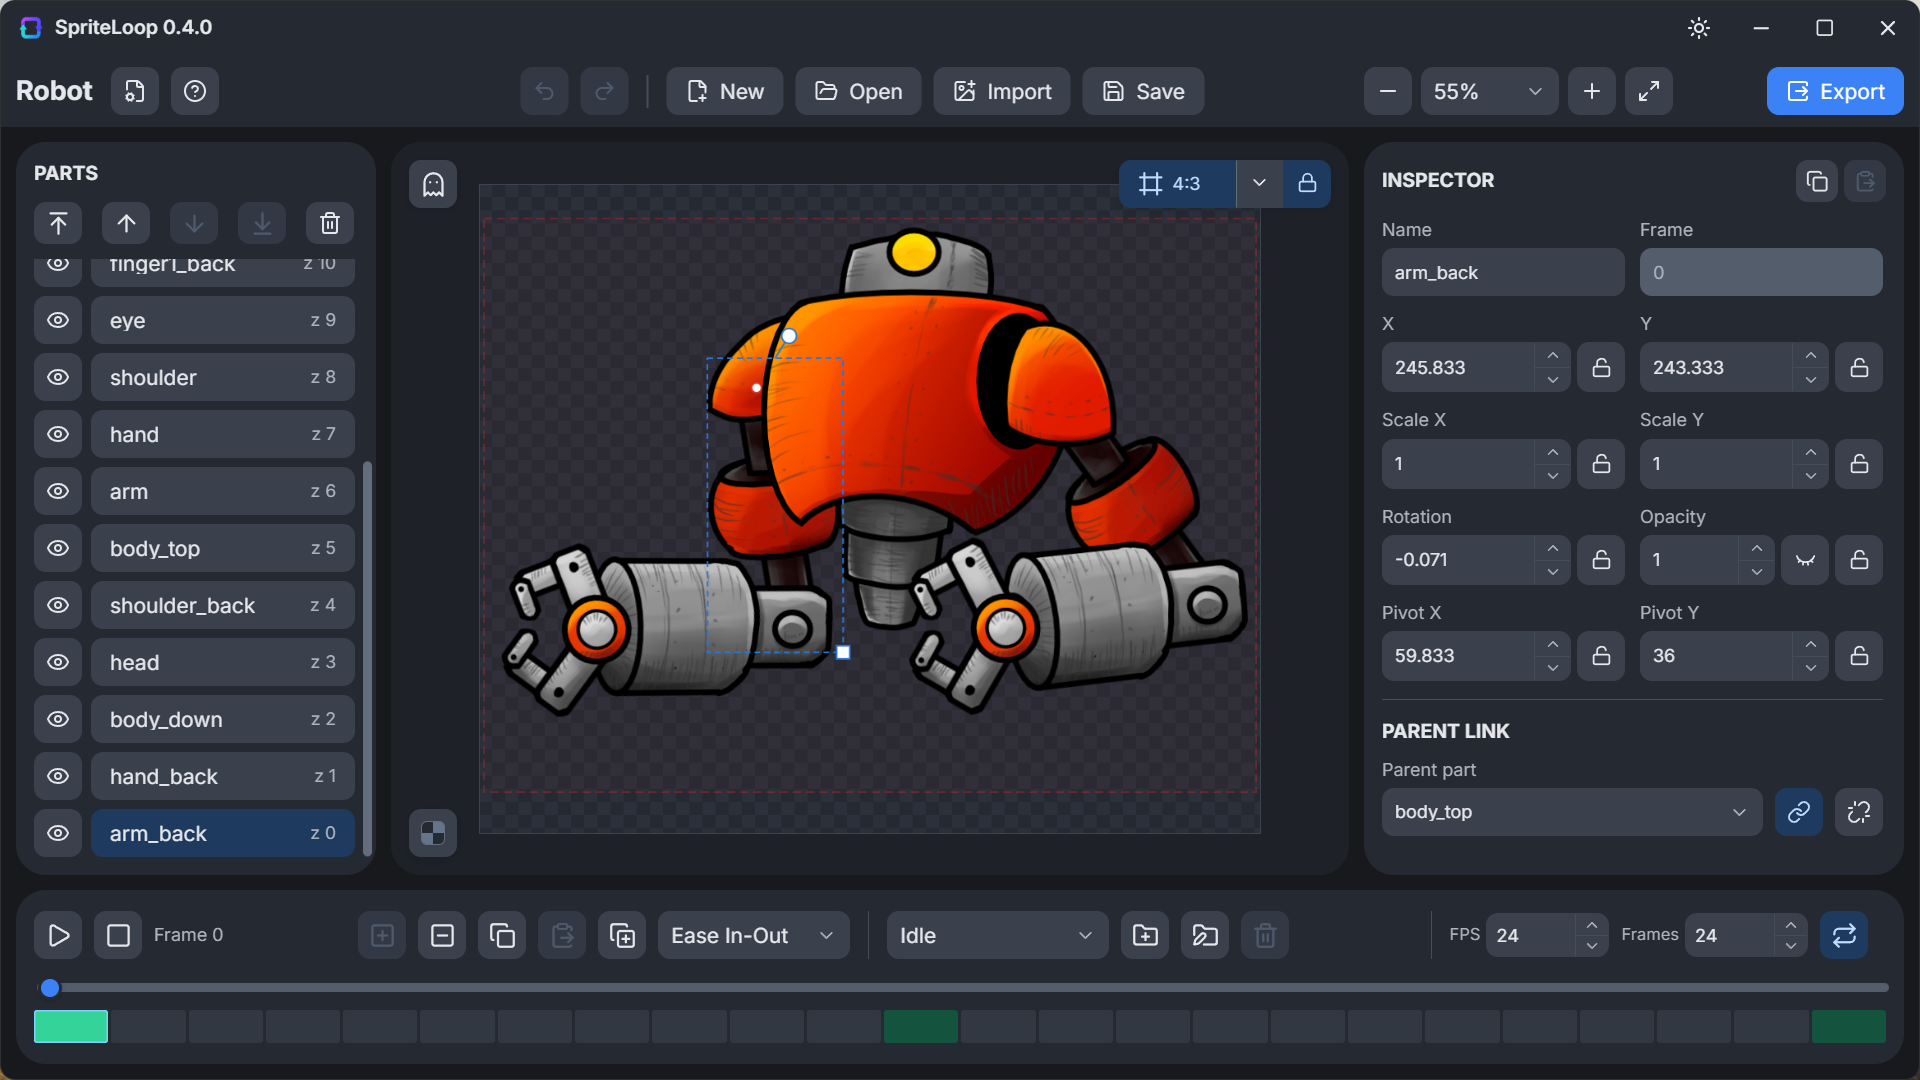Expand aspect ratio chevron next to 4:3
1920x1080 pixels.
(1259, 184)
